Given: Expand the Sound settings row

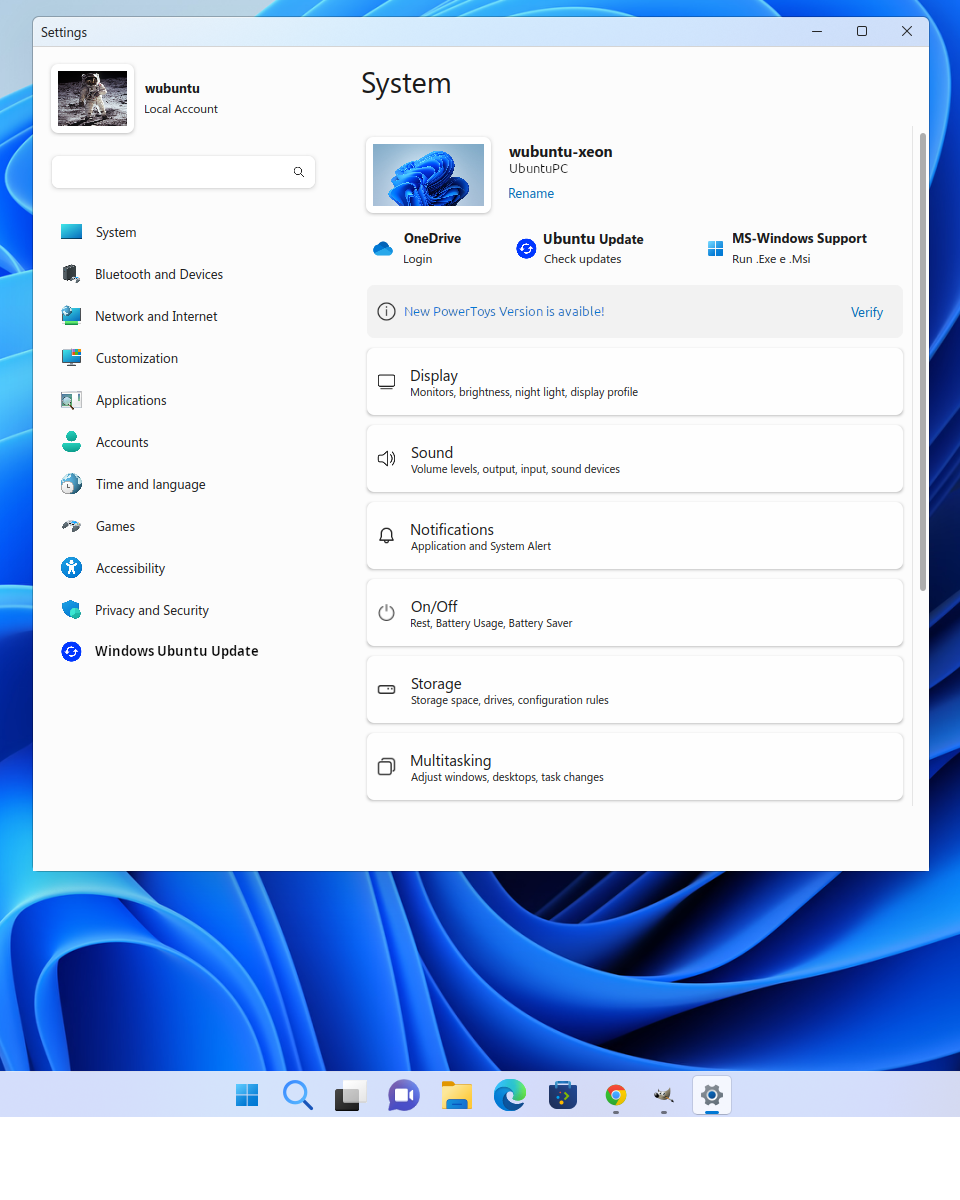Looking at the screenshot, I should (x=634, y=459).
